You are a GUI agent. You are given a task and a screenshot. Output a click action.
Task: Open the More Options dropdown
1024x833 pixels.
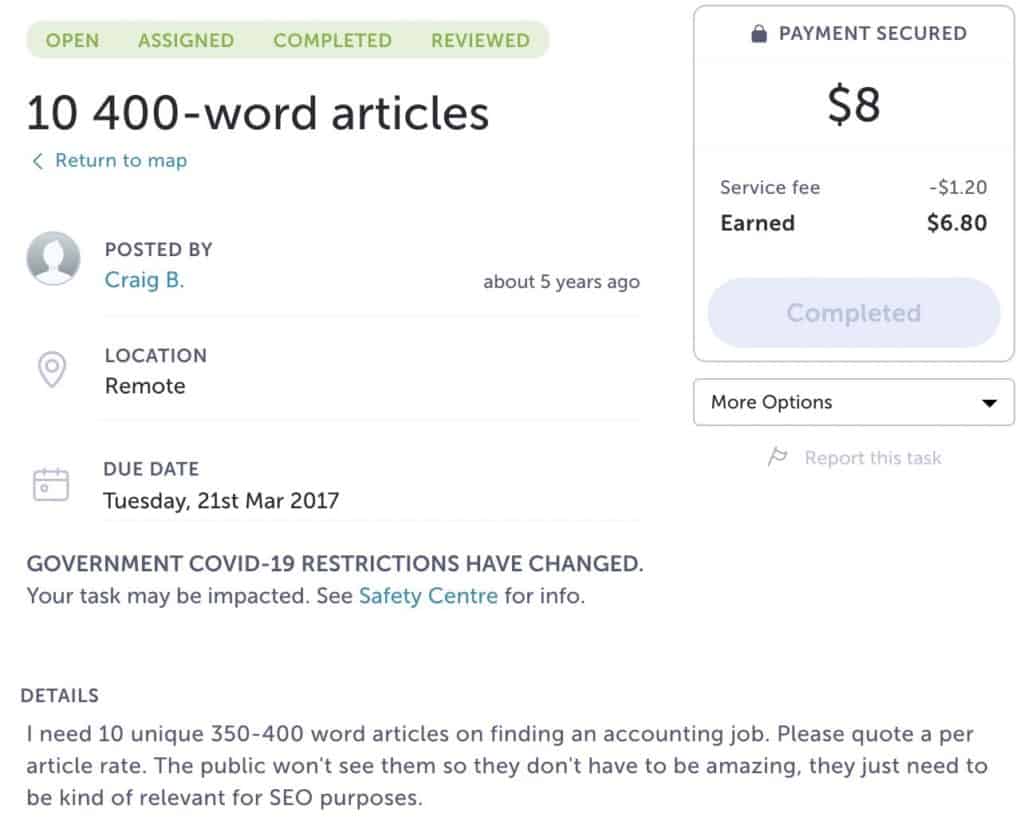(x=853, y=402)
